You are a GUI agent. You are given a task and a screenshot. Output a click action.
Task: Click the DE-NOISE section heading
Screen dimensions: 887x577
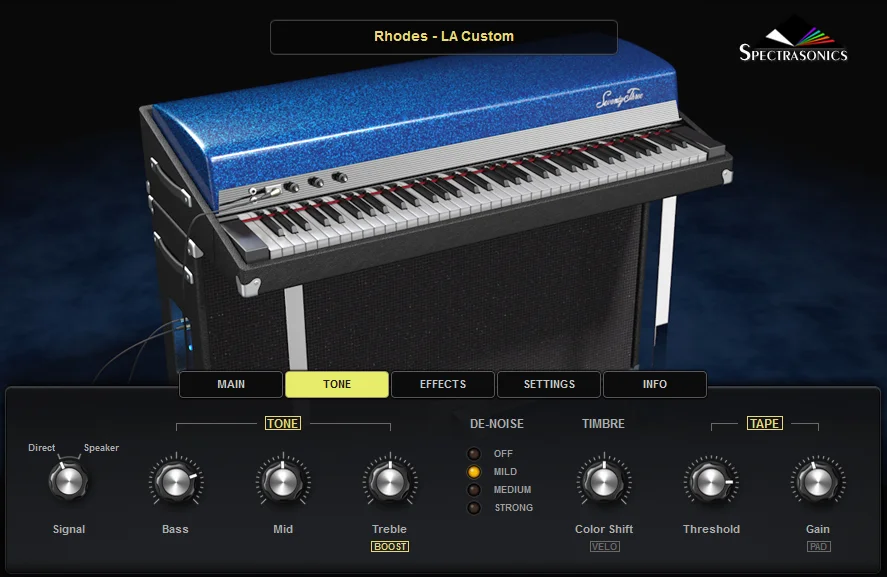[497, 424]
